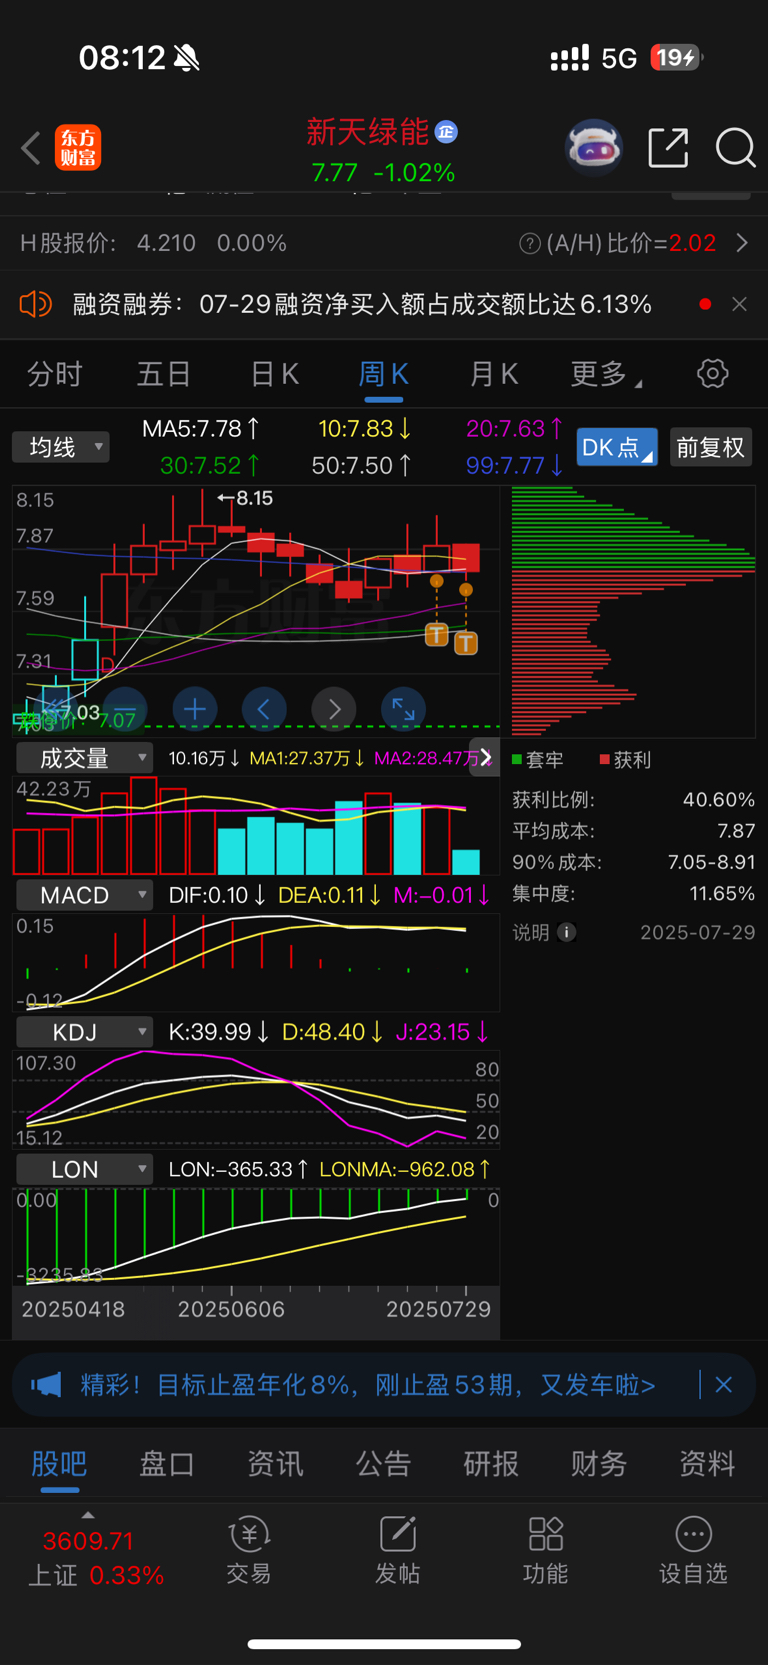Move chart left with previous arrow
Image resolution: width=769 pixels, height=1665 pixels.
pos(264,709)
